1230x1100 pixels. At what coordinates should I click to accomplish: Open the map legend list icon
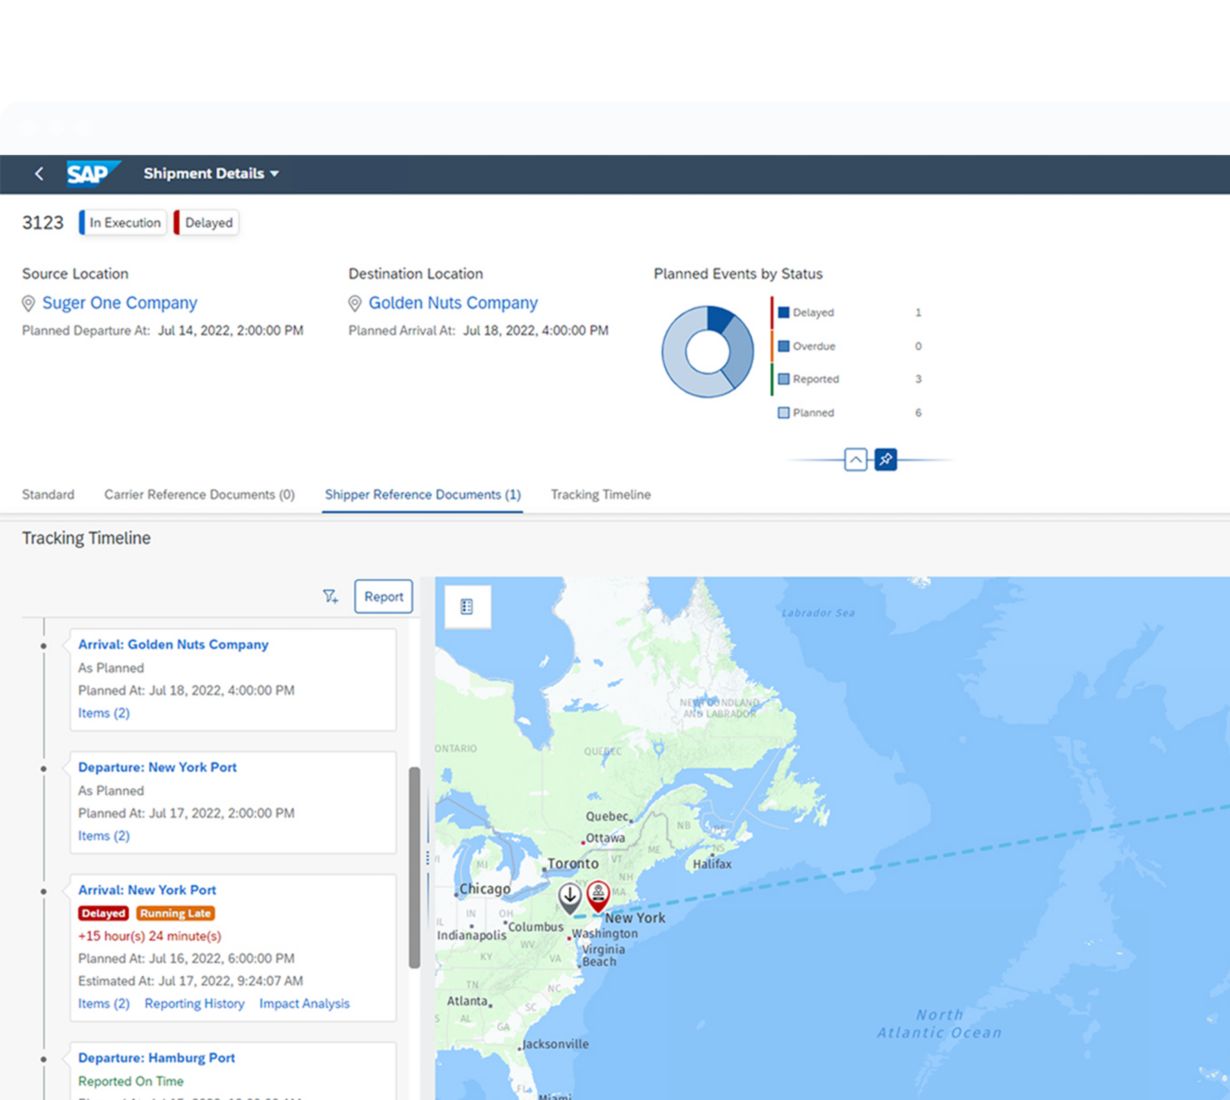(466, 607)
